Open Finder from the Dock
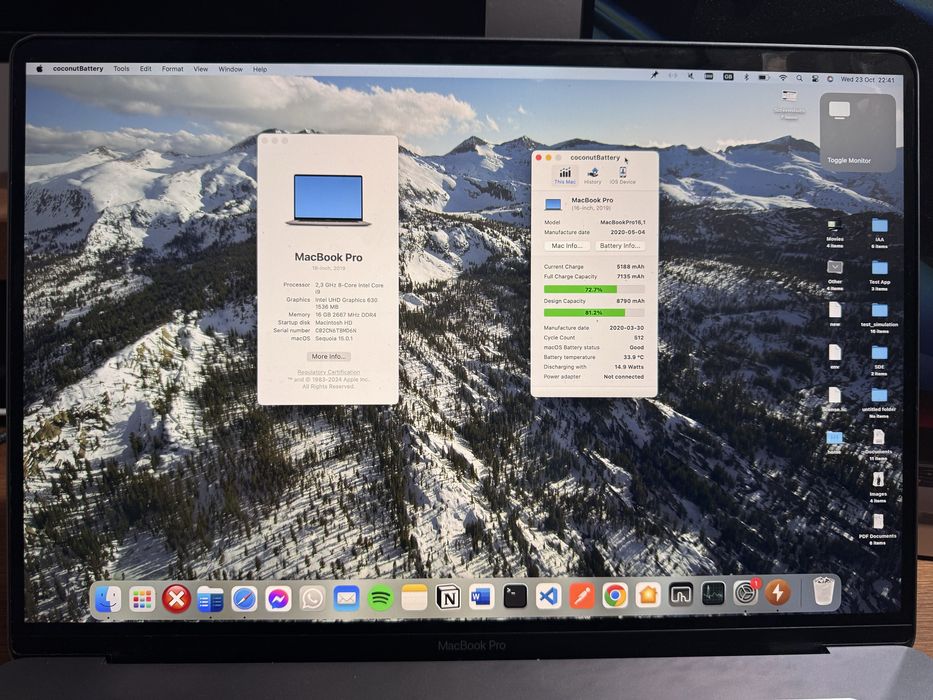The height and width of the screenshot is (700, 933). [108, 598]
